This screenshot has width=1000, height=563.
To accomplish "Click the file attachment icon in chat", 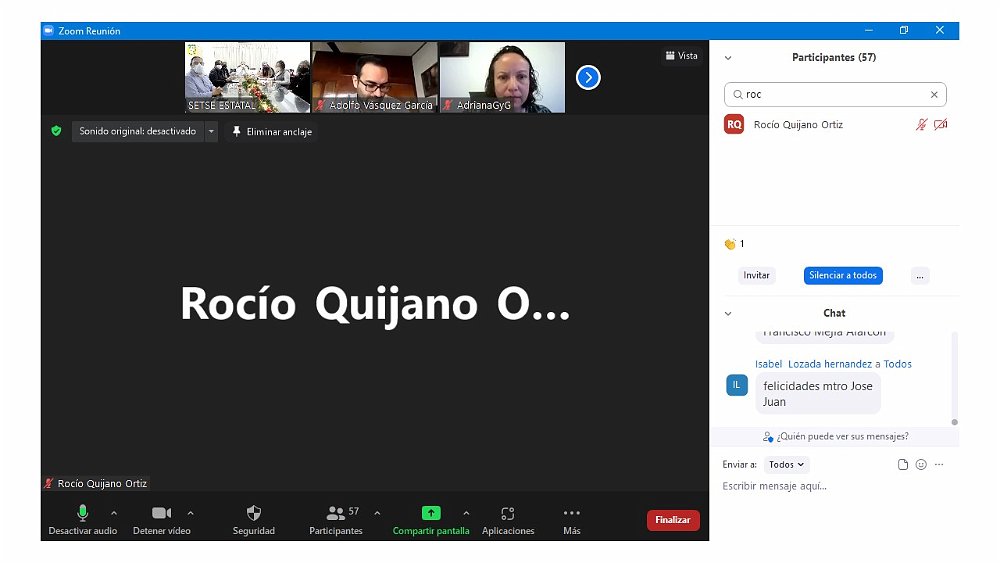I will (x=903, y=465).
